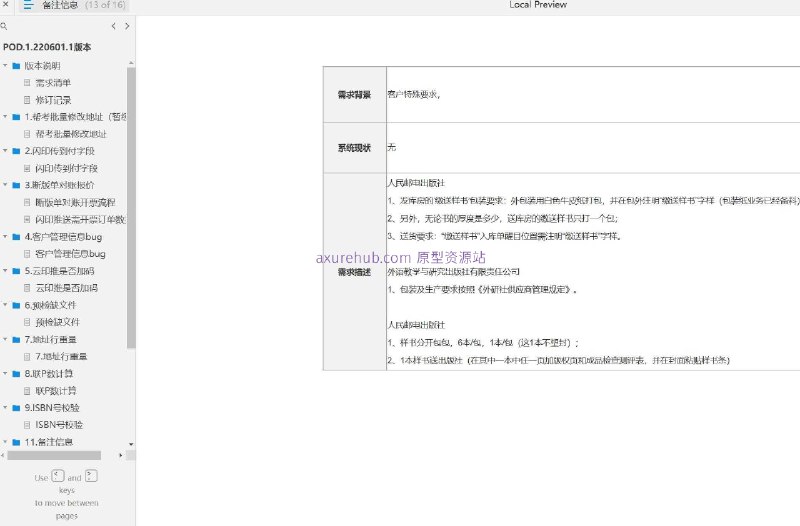This screenshot has width=800, height=526.
Task: Collapse the 2.闪印传到付字段 folder arrow
Action: click(x=5, y=151)
